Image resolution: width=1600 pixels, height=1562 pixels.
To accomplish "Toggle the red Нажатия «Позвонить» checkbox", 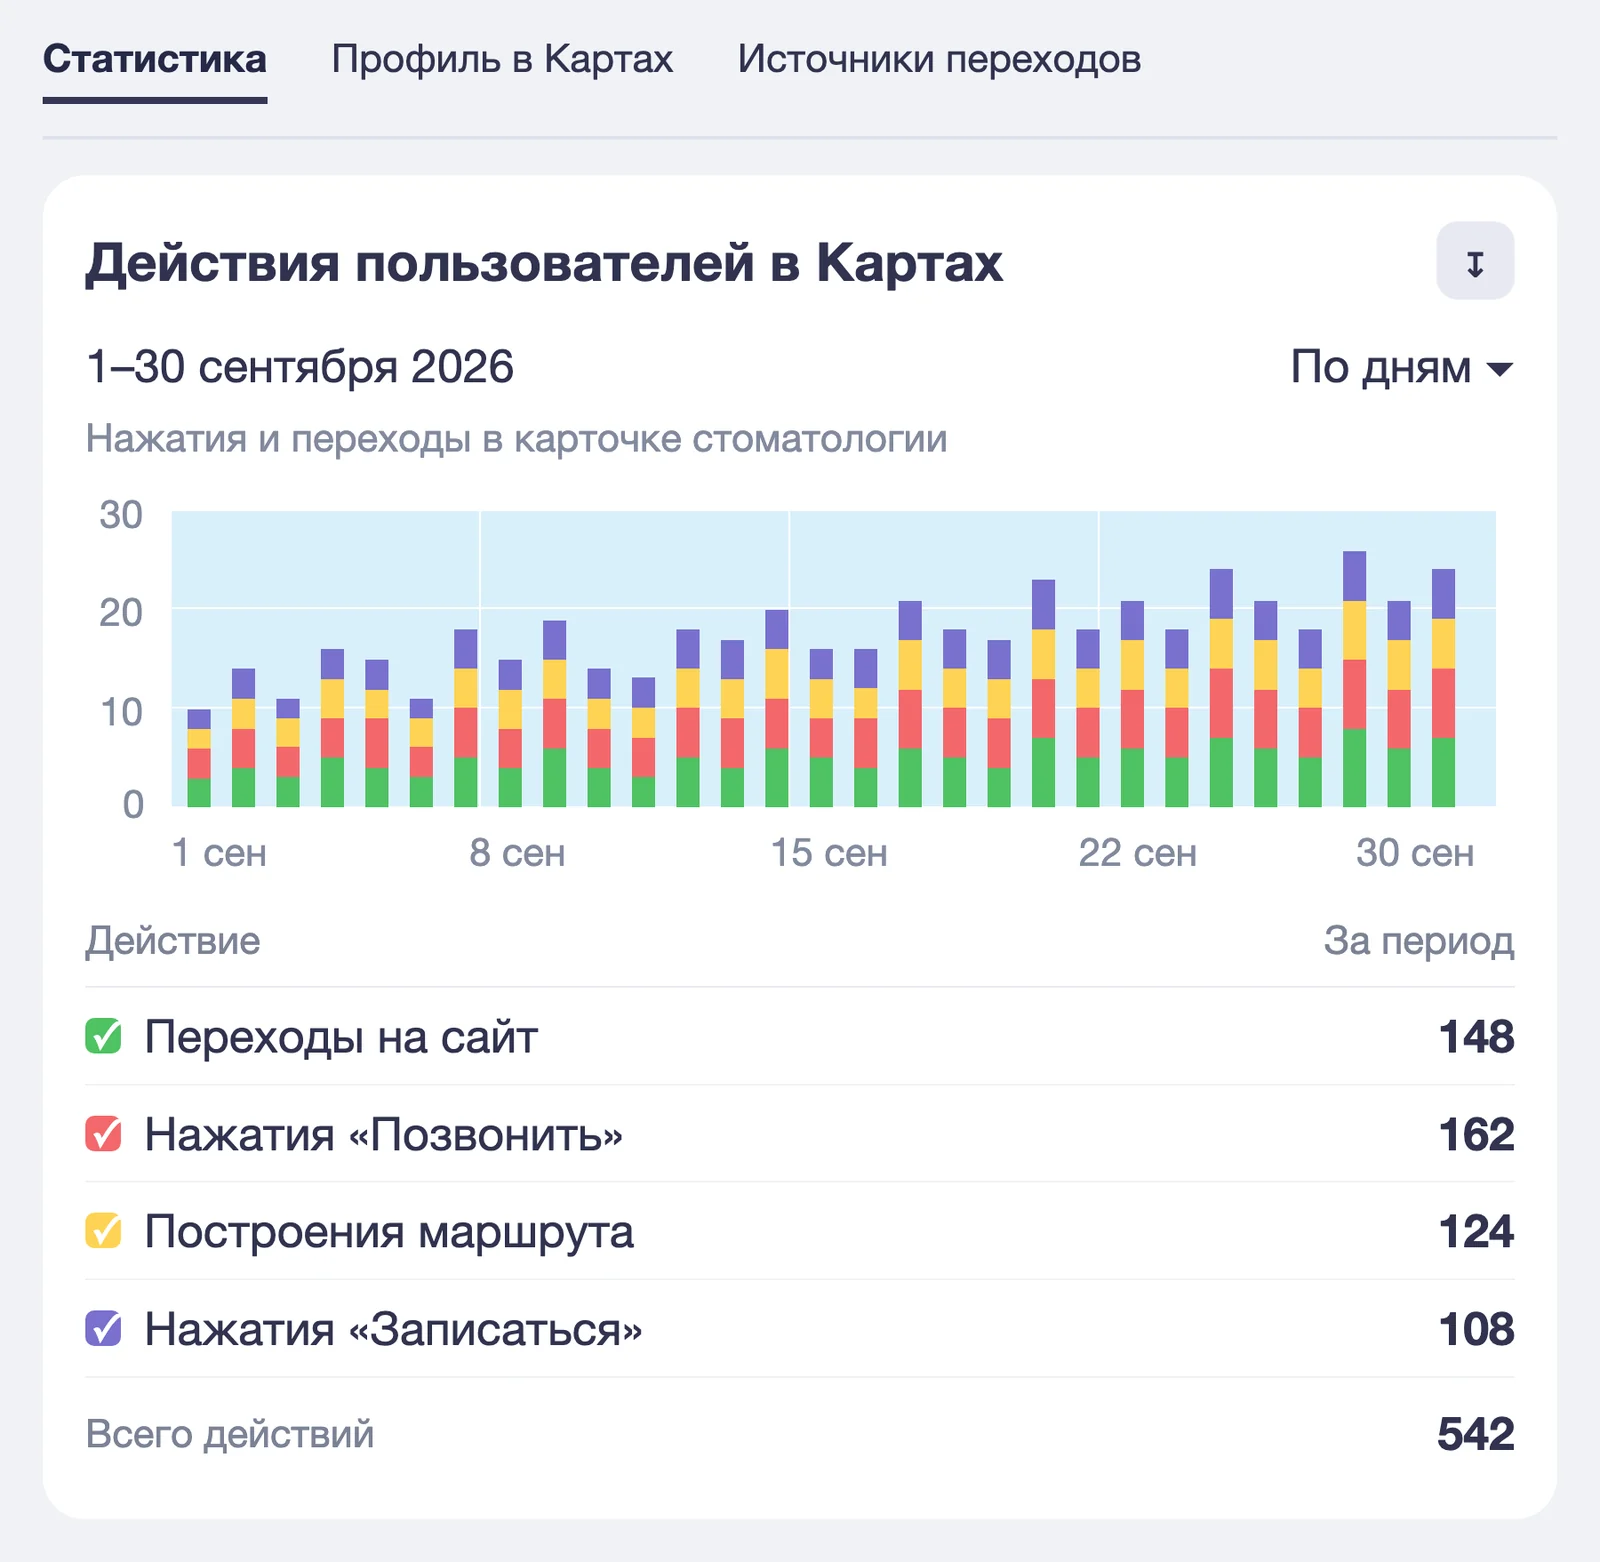I will (x=103, y=1134).
